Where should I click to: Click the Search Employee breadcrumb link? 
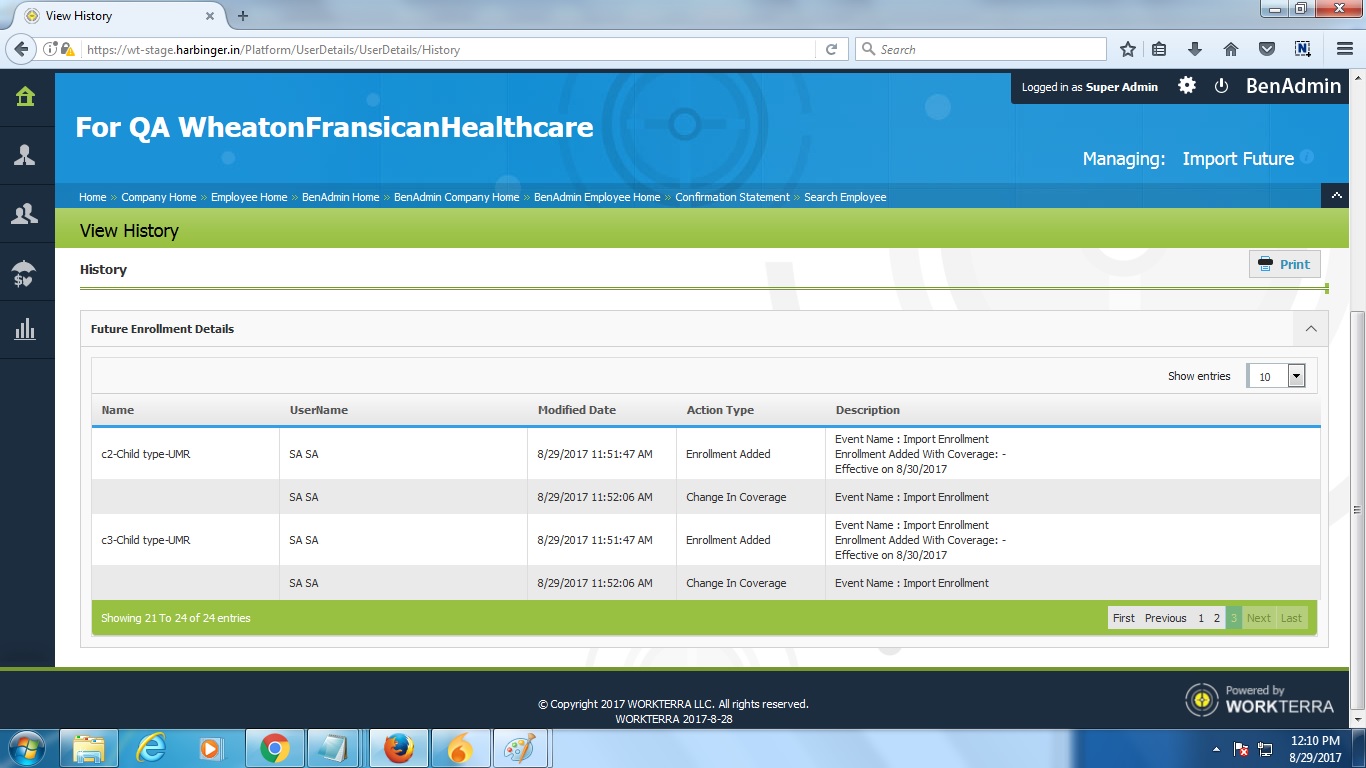pos(845,197)
